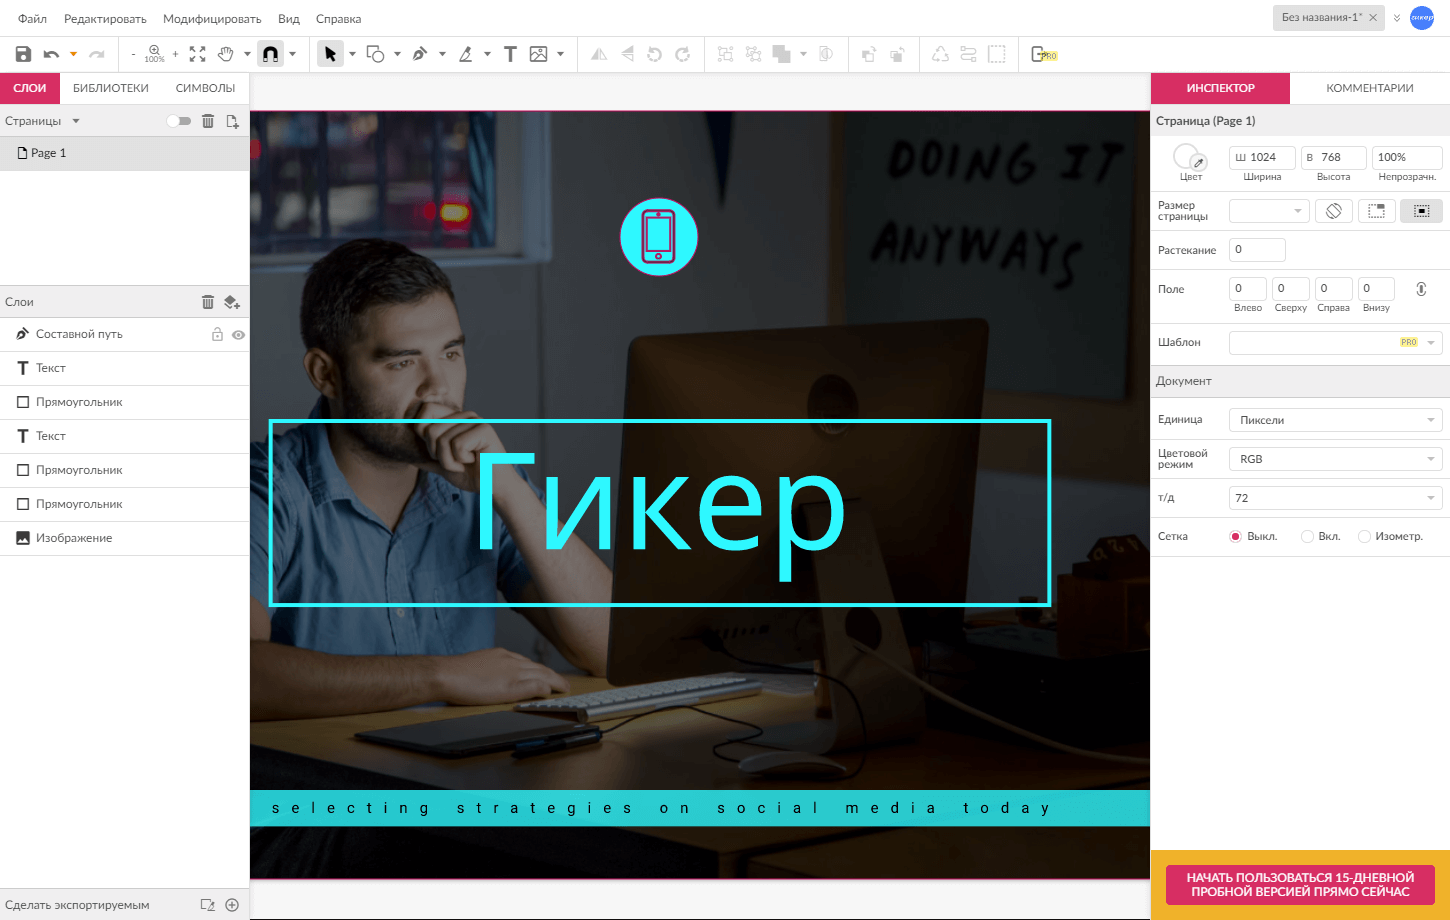
Task: Click the link margins icon next to Поле
Action: point(1421,289)
